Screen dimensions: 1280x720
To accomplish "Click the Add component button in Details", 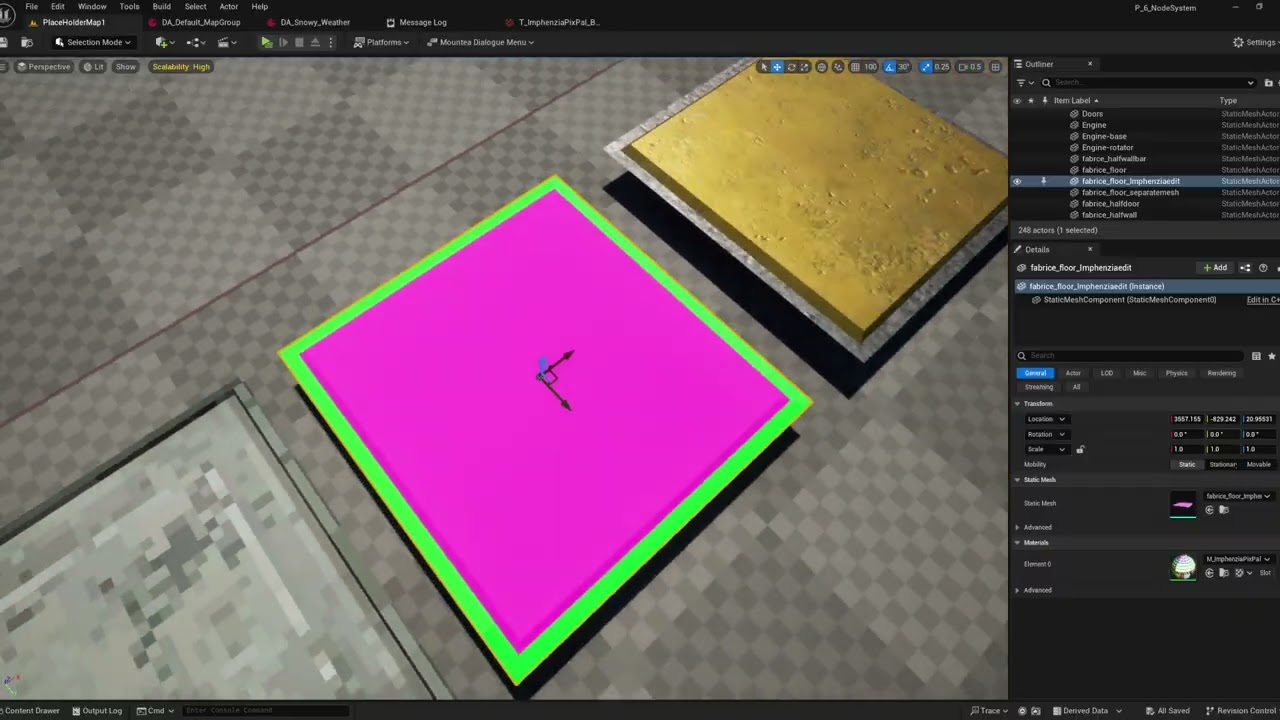I will point(1215,268).
